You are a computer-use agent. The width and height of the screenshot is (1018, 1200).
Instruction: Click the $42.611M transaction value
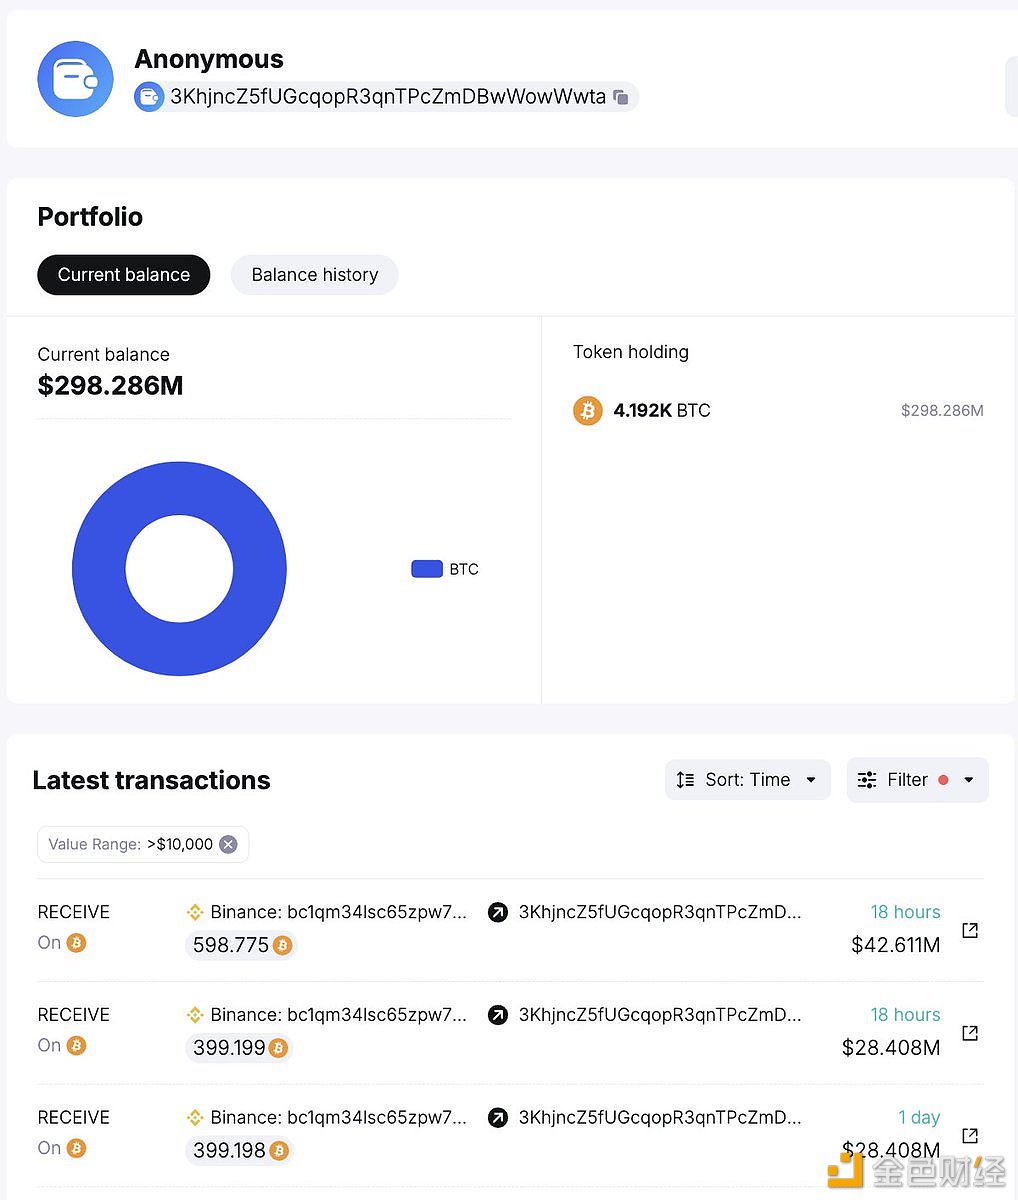896,945
